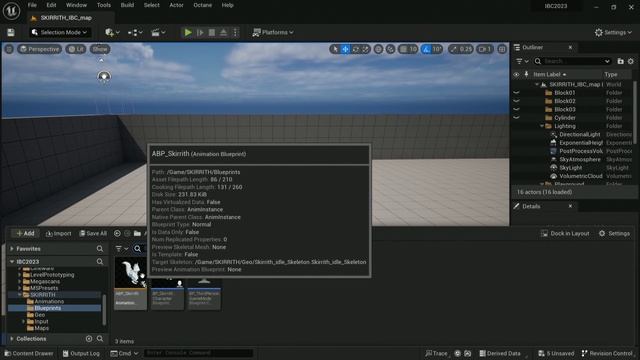This screenshot has width=640, height=360.
Task: Click the Eject from player button
Action: click(223, 32)
